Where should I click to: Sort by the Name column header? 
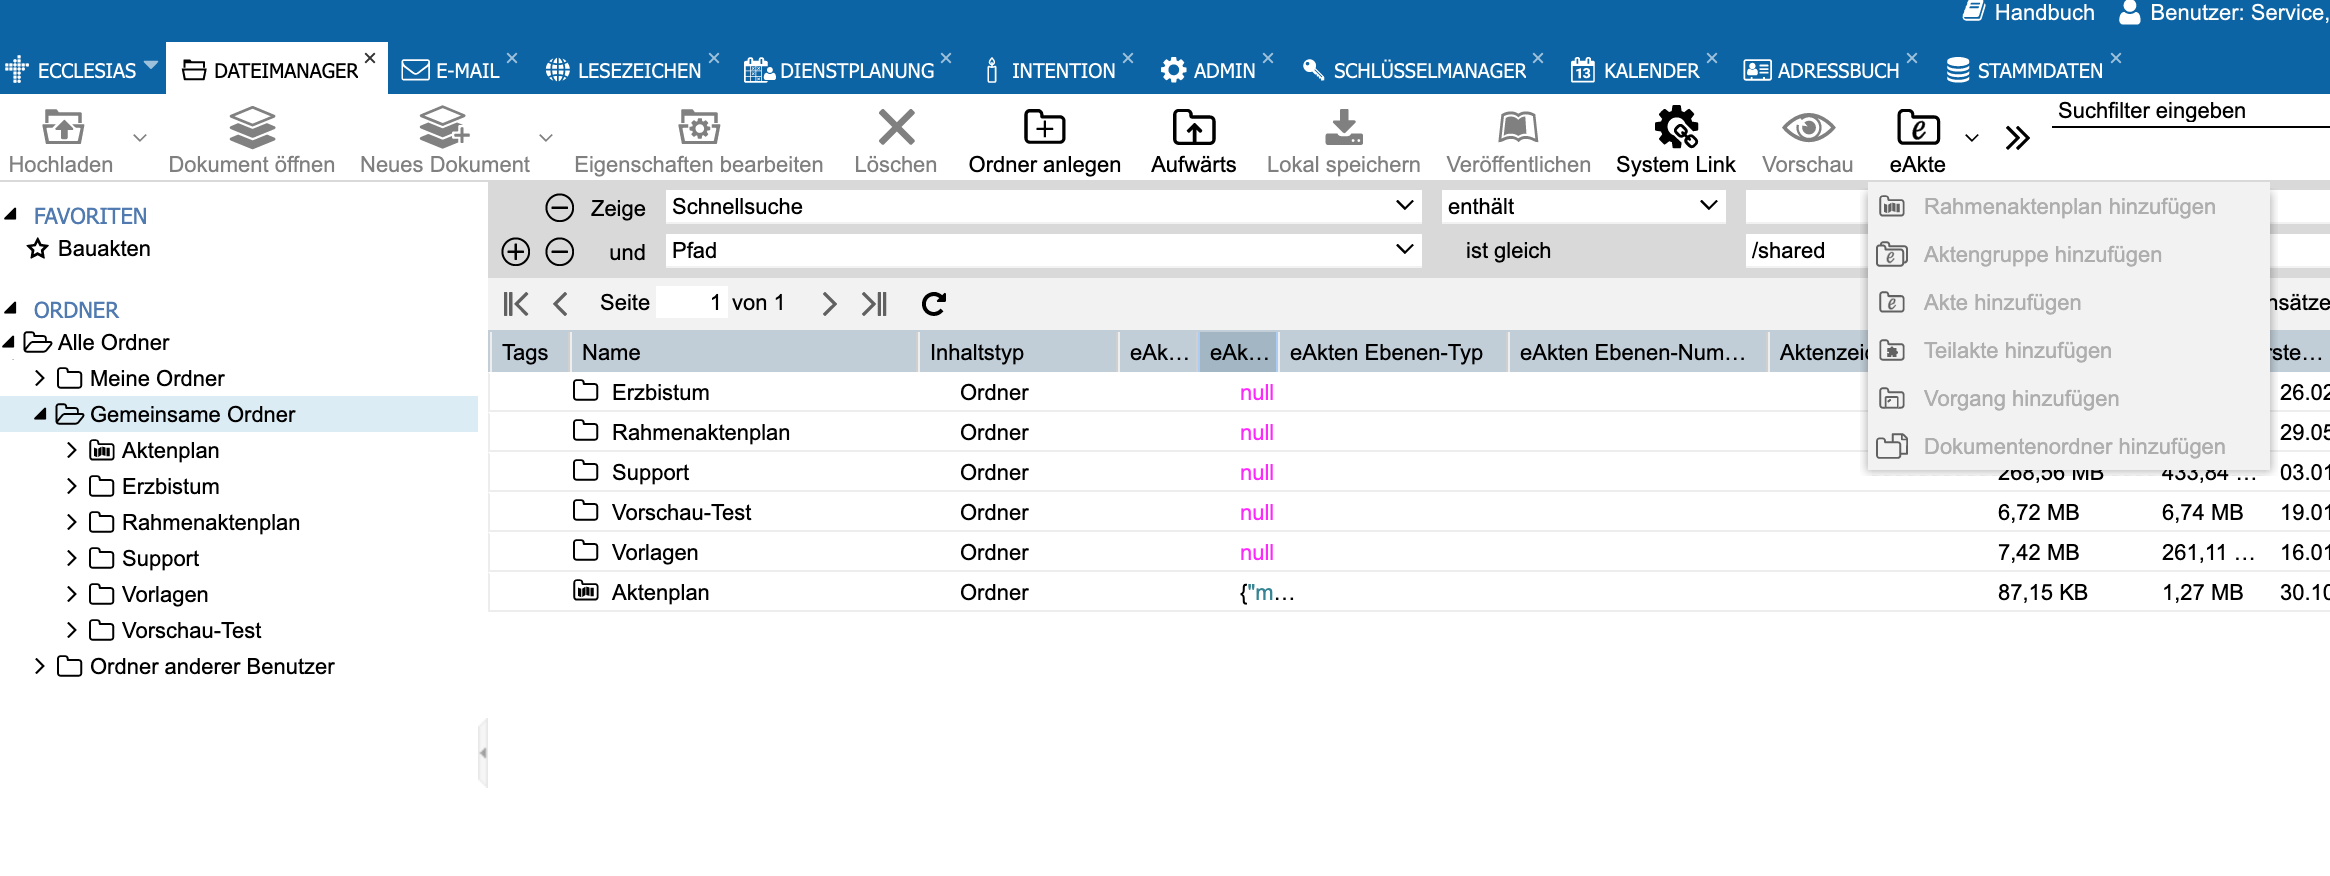tap(743, 352)
